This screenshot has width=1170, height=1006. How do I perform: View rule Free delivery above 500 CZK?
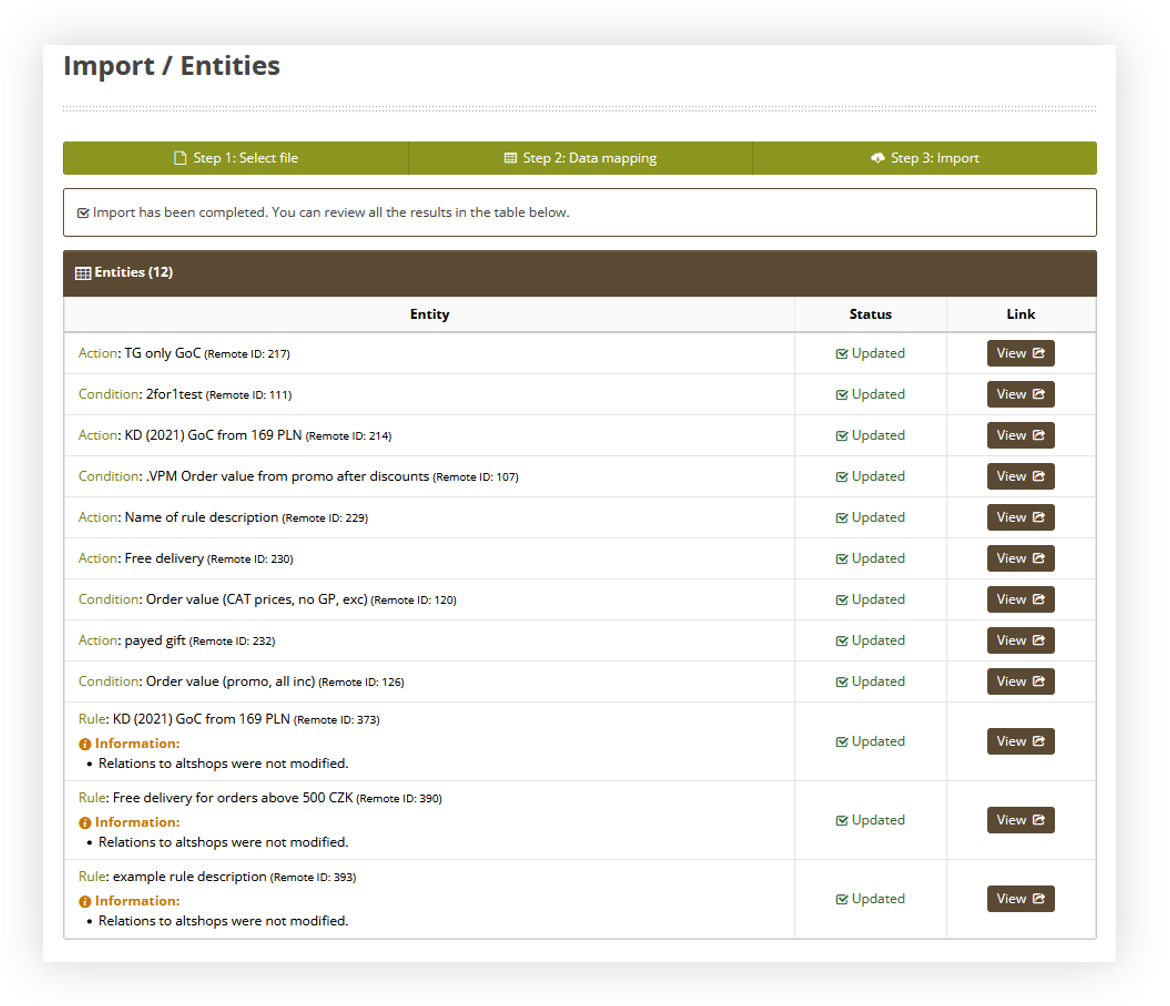coord(1020,820)
